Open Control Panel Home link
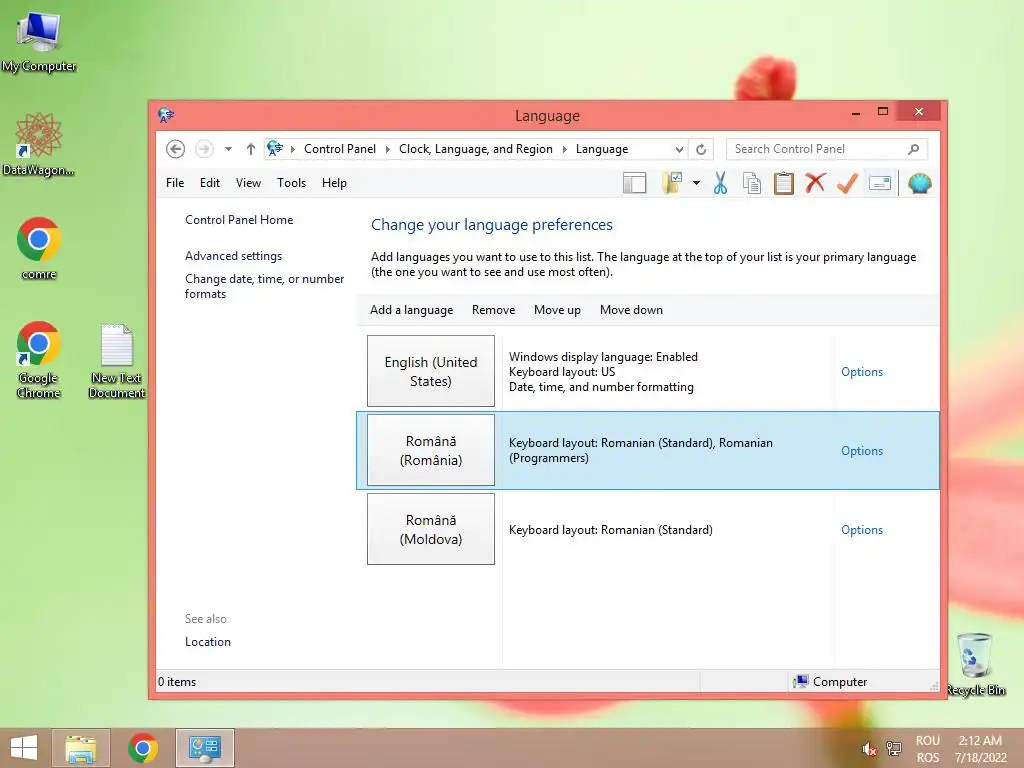The image size is (1024, 768). coord(239,220)
